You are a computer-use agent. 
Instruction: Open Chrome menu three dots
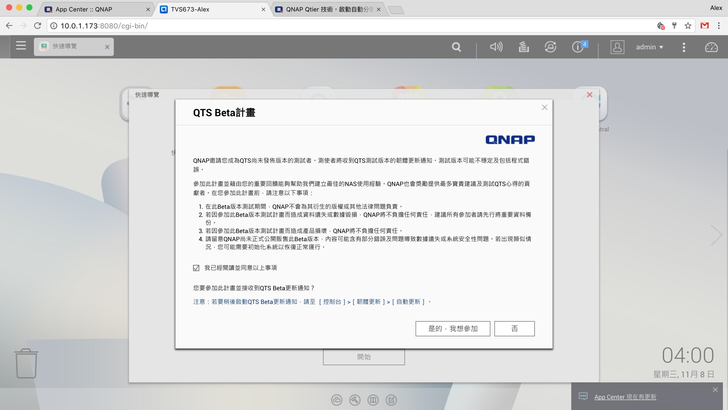[719, 26]
